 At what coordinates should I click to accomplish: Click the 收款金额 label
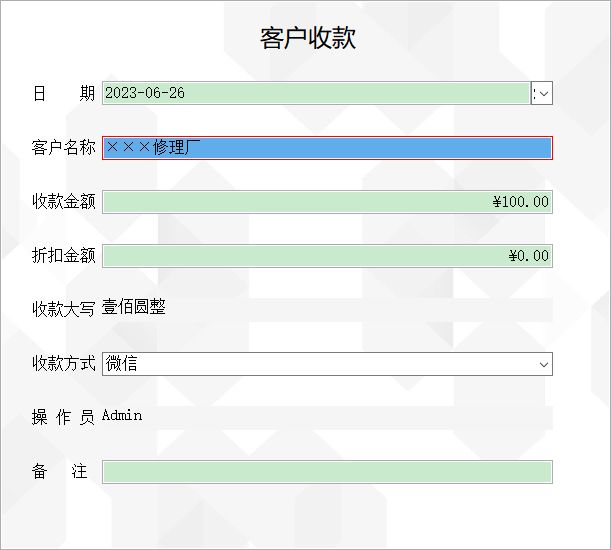[64, 202]
